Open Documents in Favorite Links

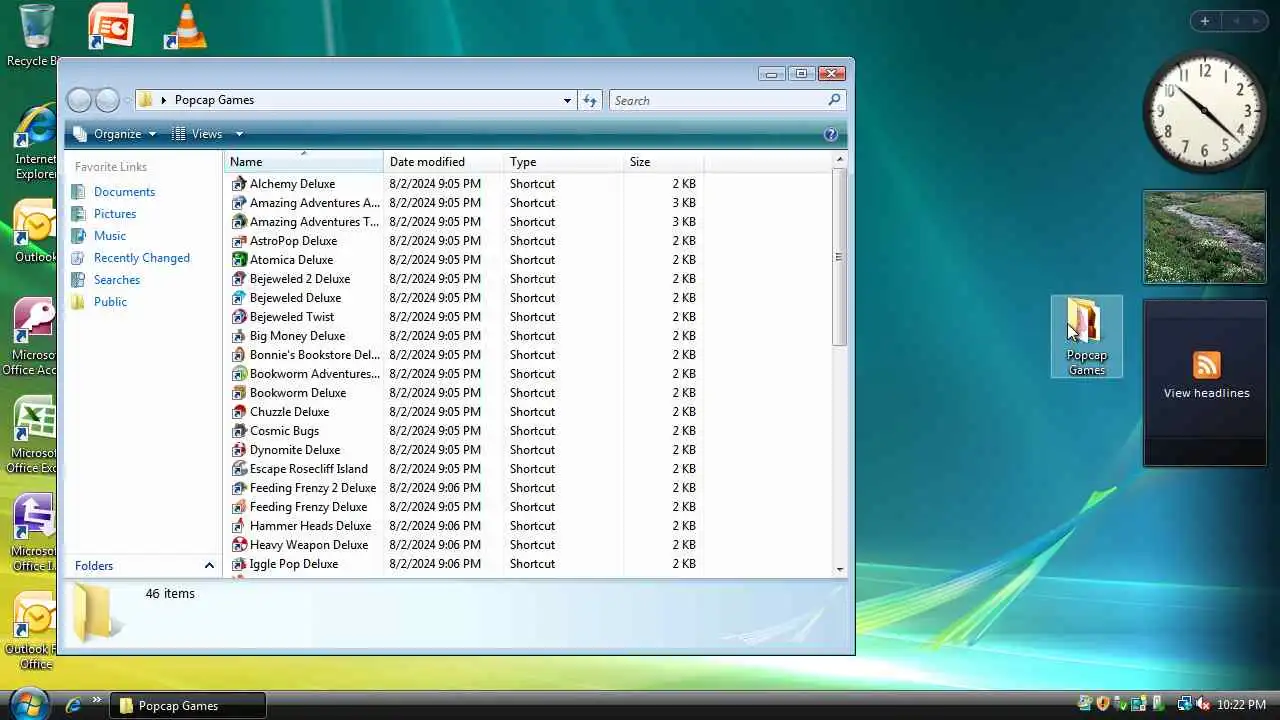pos(124,192)
